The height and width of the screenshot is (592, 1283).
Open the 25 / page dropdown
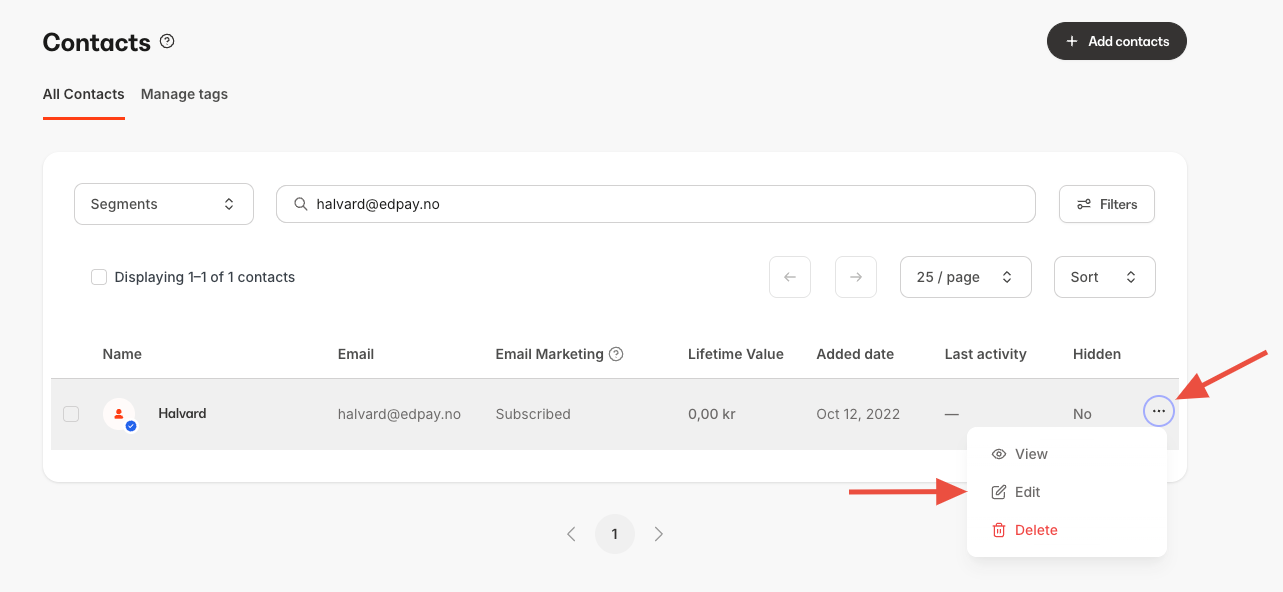966,277
